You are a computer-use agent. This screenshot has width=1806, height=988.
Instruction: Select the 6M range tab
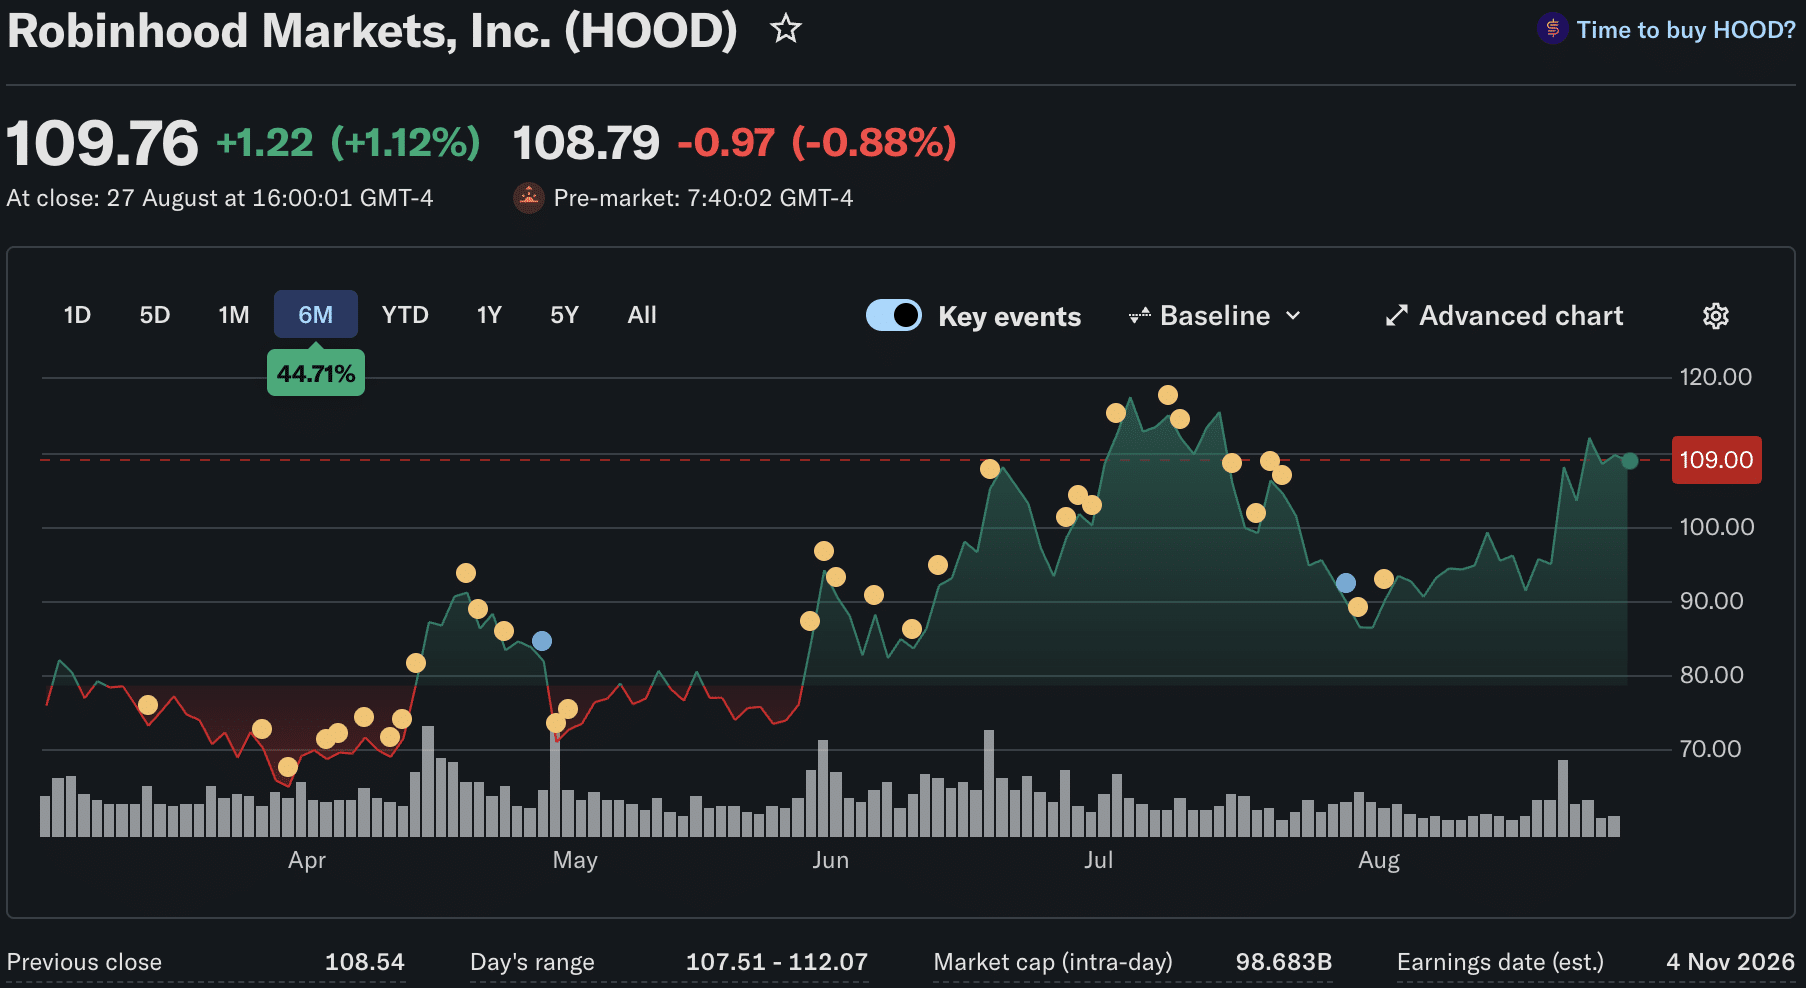(316, 315)
